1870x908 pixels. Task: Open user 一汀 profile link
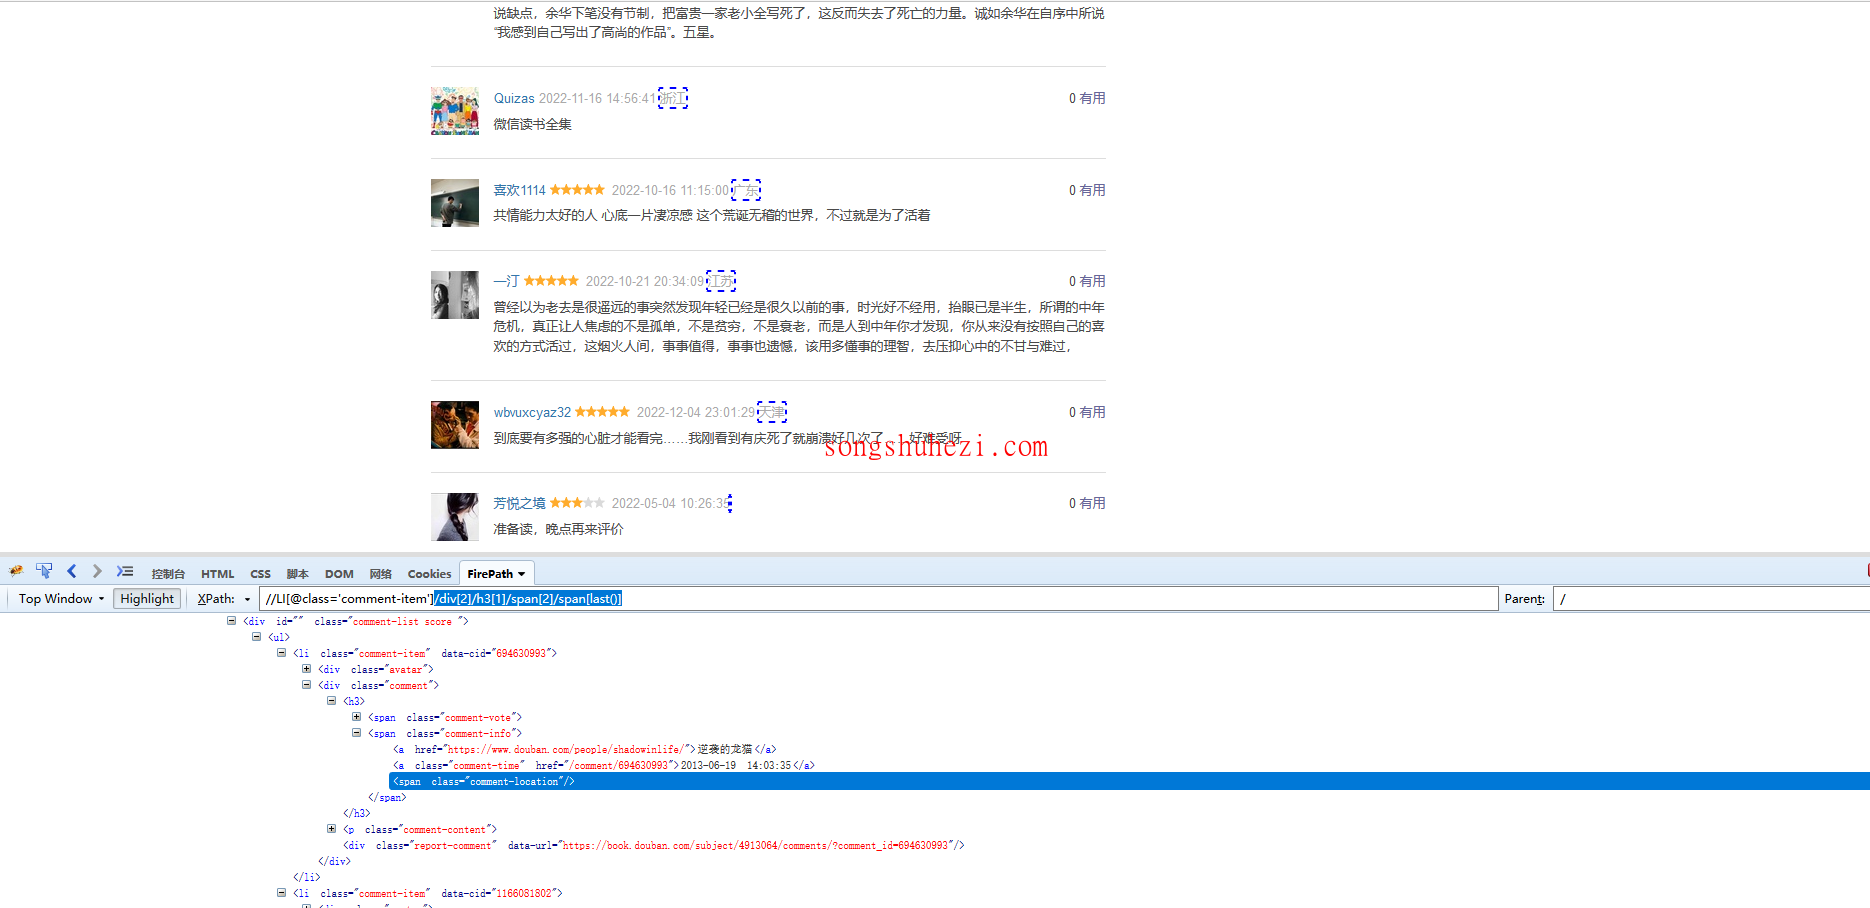point(506,281)
